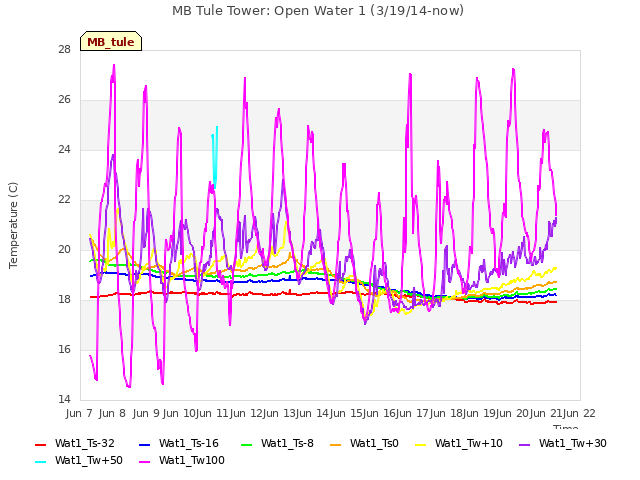Click the blue Wat1_Ts-16 legend swatch
Viewport: 640px width, 480px height.
coord(144,444)
